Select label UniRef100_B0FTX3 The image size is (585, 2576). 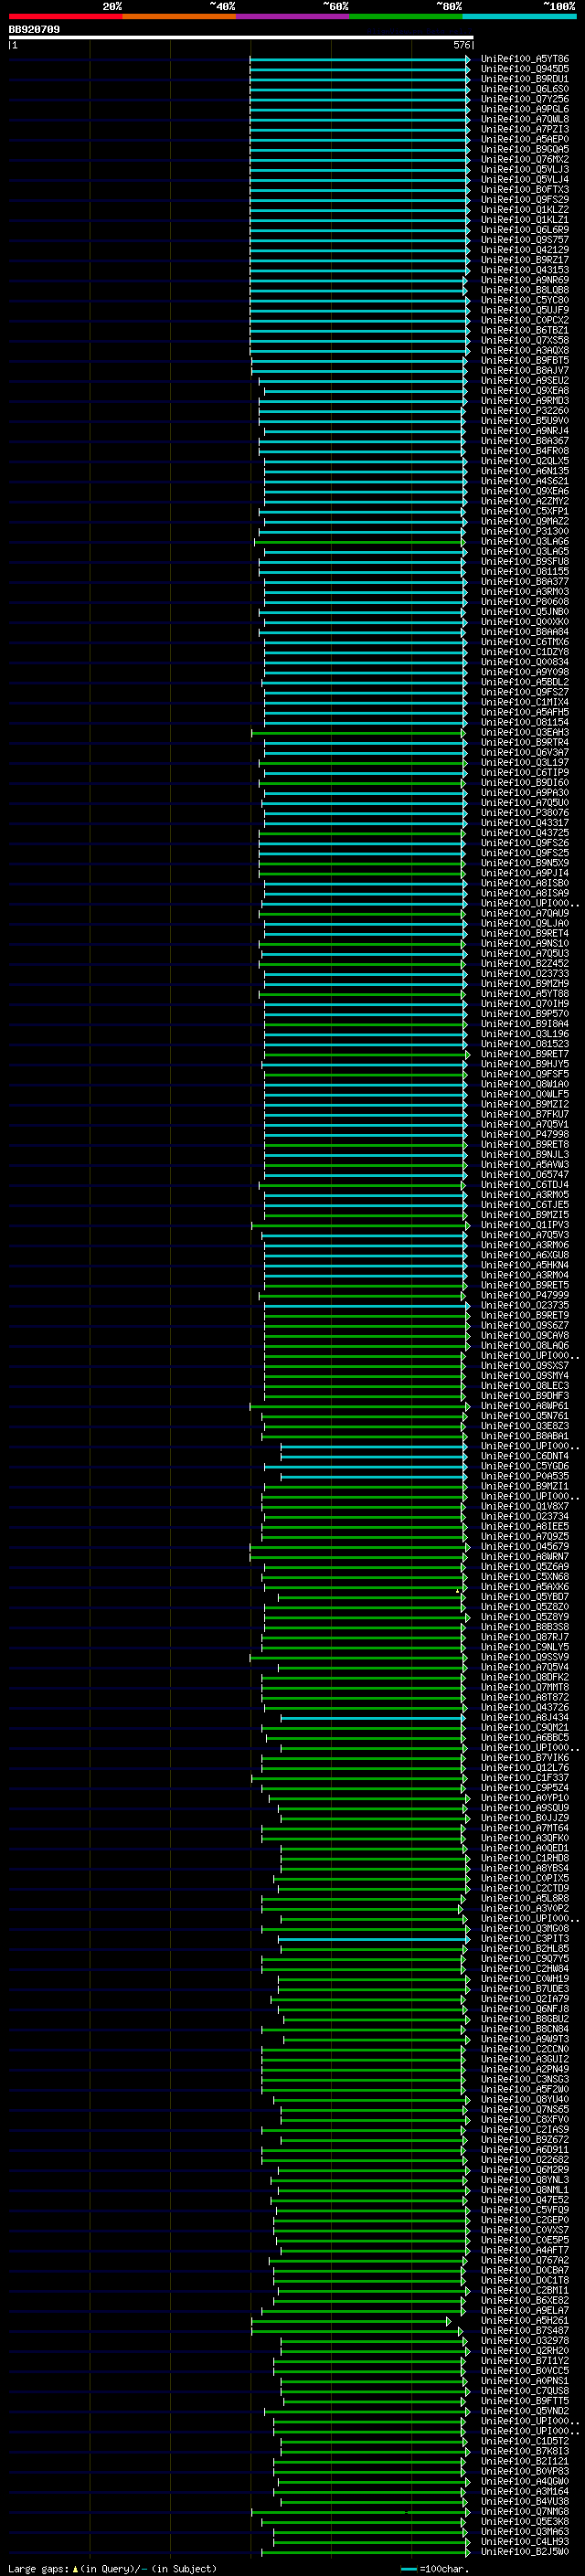pyautogui.click(x=524, y=190)
